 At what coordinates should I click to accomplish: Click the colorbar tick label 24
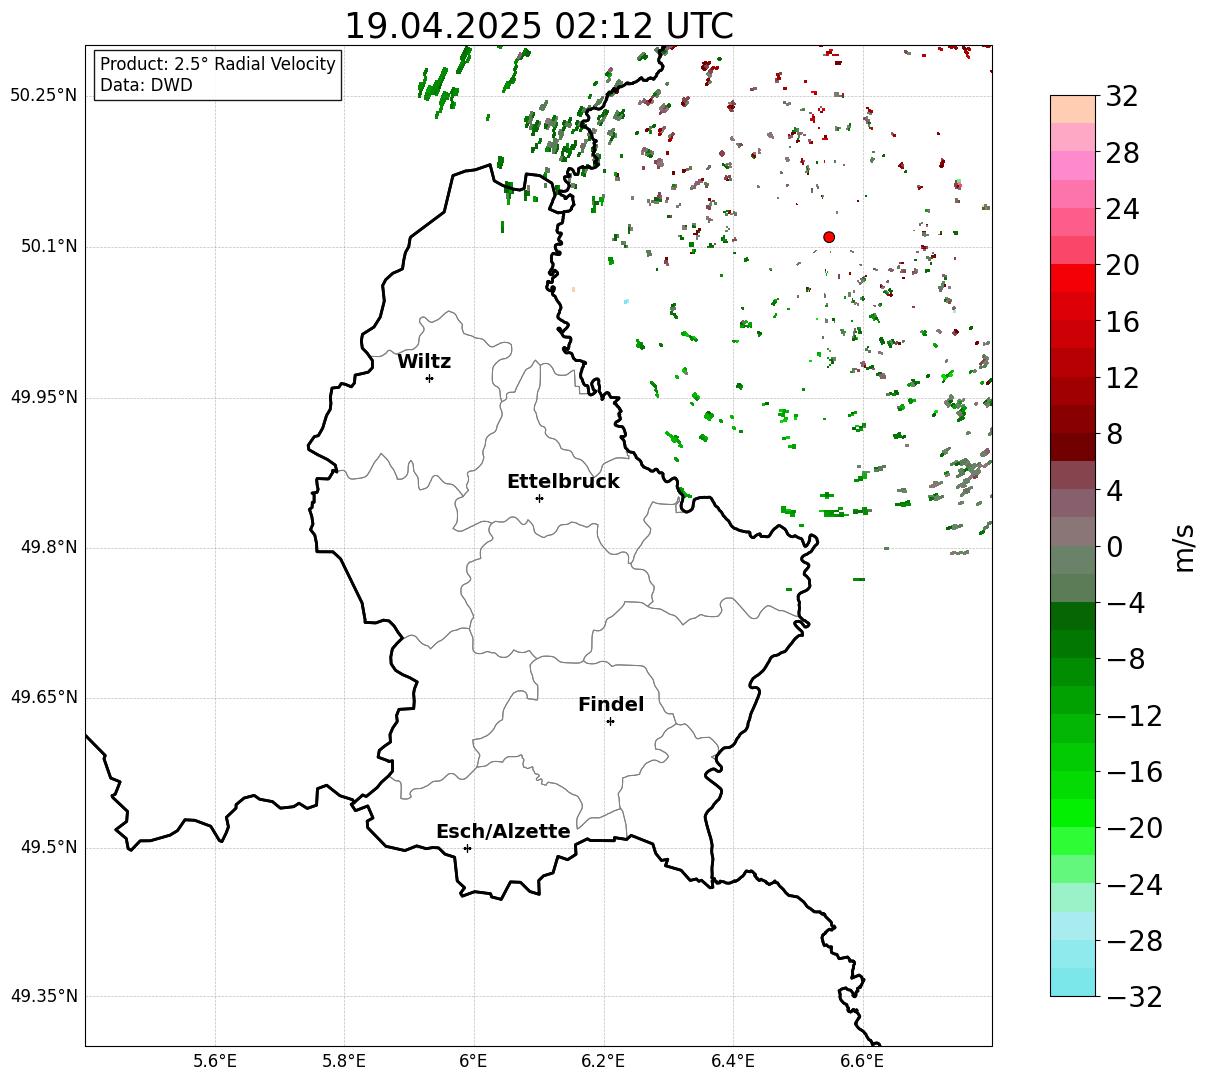click(x=1122, y=209)
